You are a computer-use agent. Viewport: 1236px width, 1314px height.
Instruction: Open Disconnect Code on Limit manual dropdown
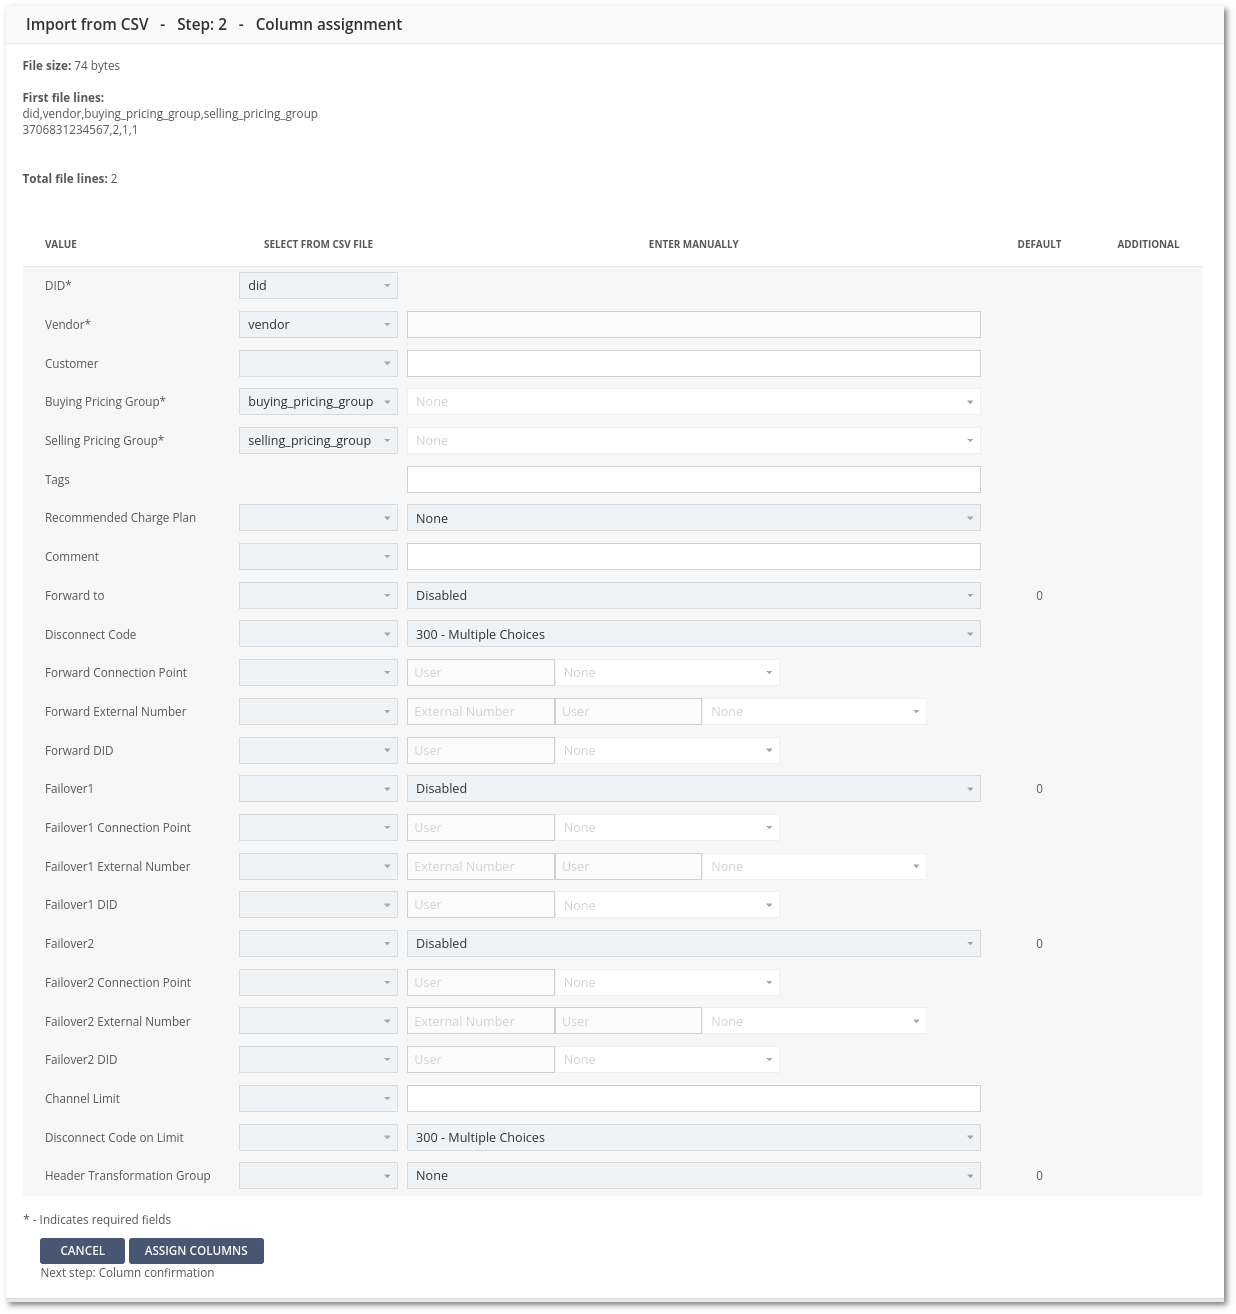click(693, 1138)
